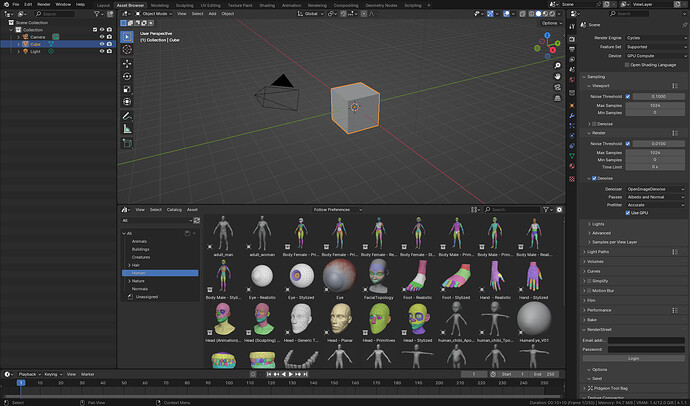
Task: Open the File menu
Action: coord(16,4)
